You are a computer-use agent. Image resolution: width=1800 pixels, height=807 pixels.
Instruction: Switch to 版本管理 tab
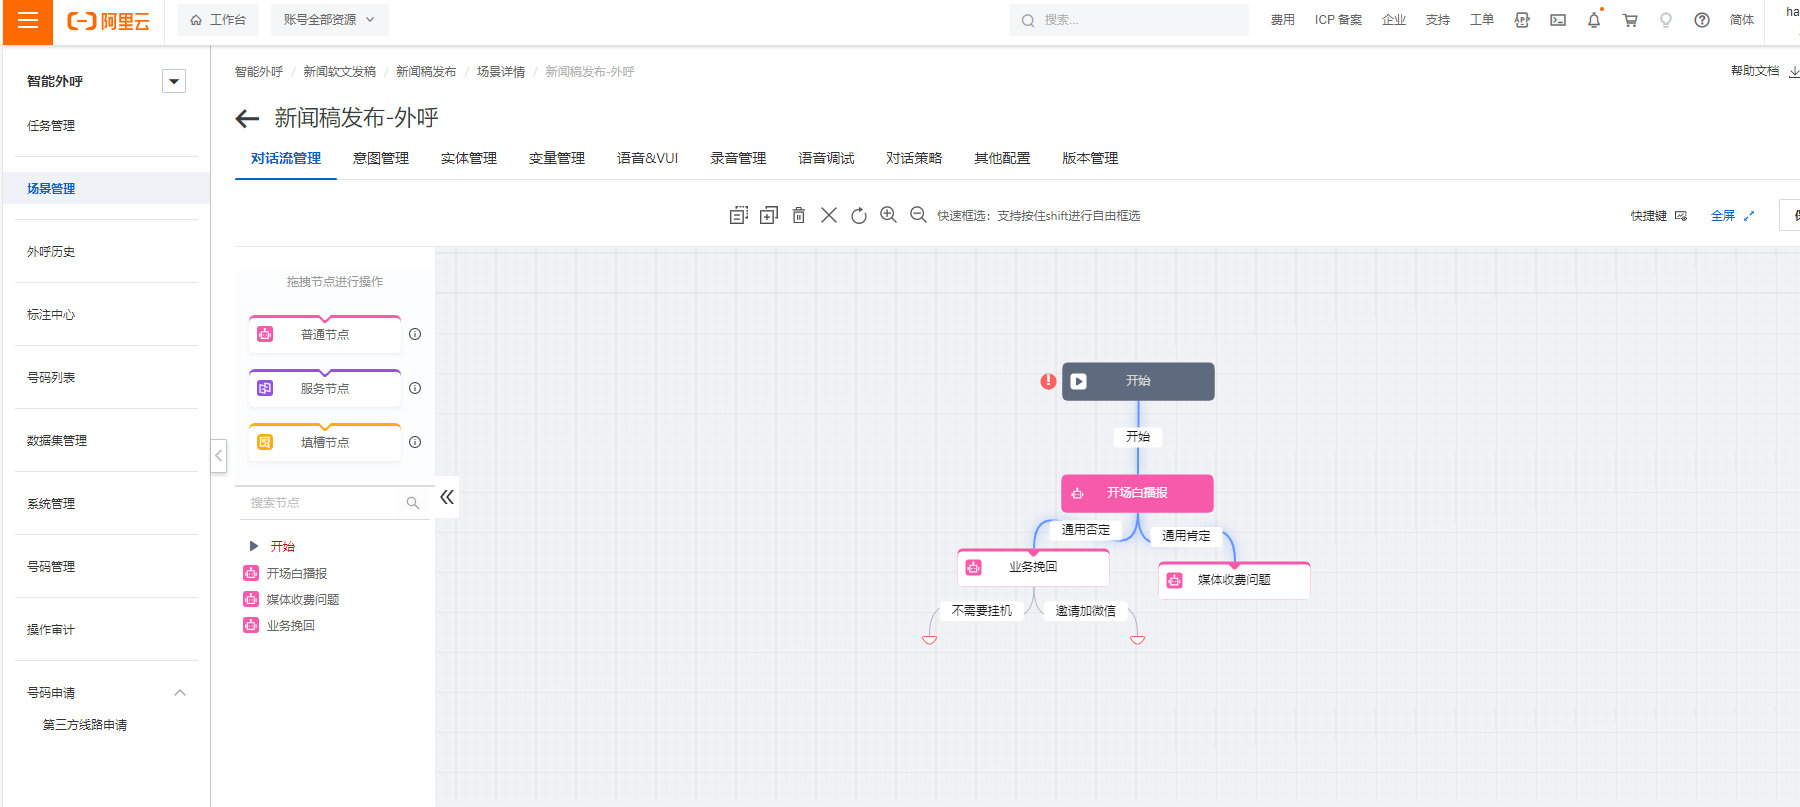coord(1091,158)
